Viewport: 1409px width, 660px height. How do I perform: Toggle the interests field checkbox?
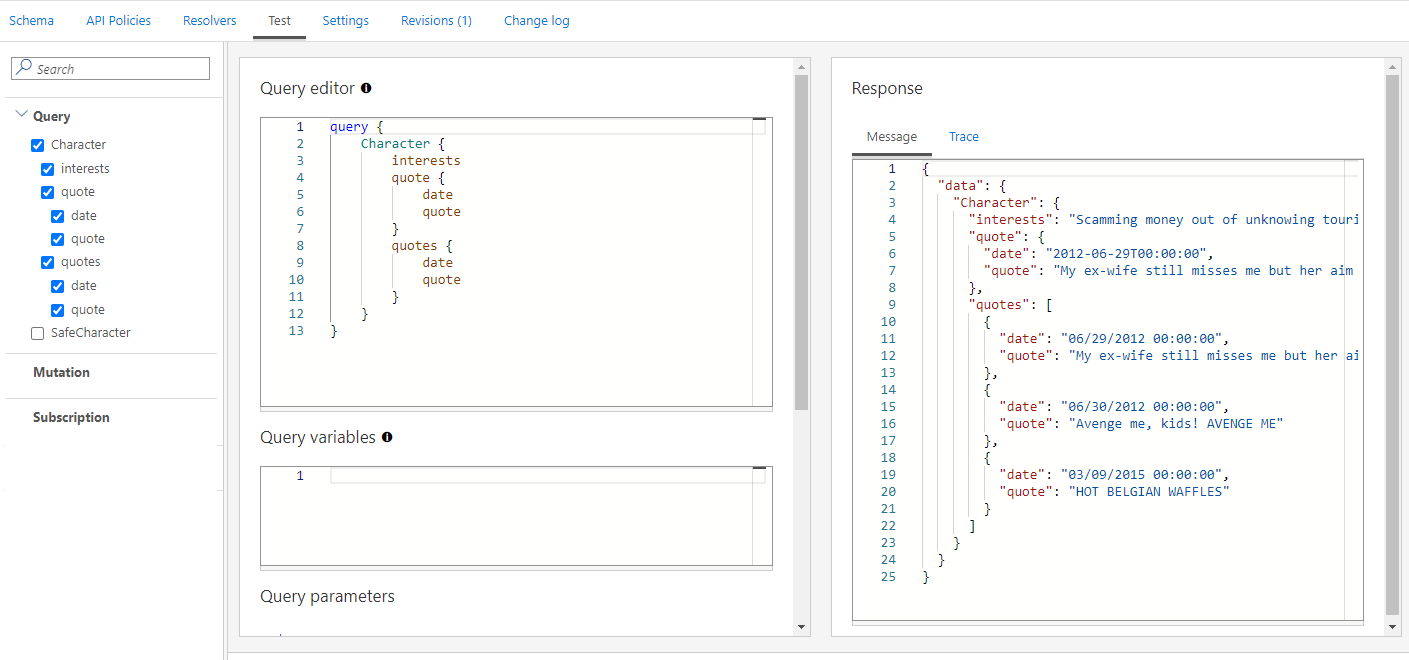pyautogui.click(x=48, y=169)
